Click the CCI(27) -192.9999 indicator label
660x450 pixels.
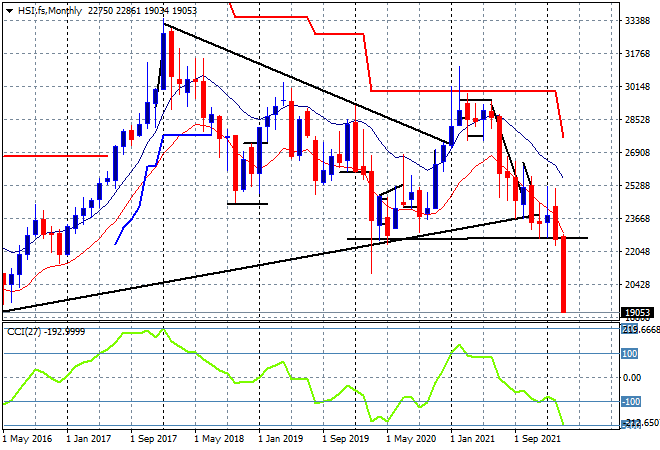(x=46, y=332)
